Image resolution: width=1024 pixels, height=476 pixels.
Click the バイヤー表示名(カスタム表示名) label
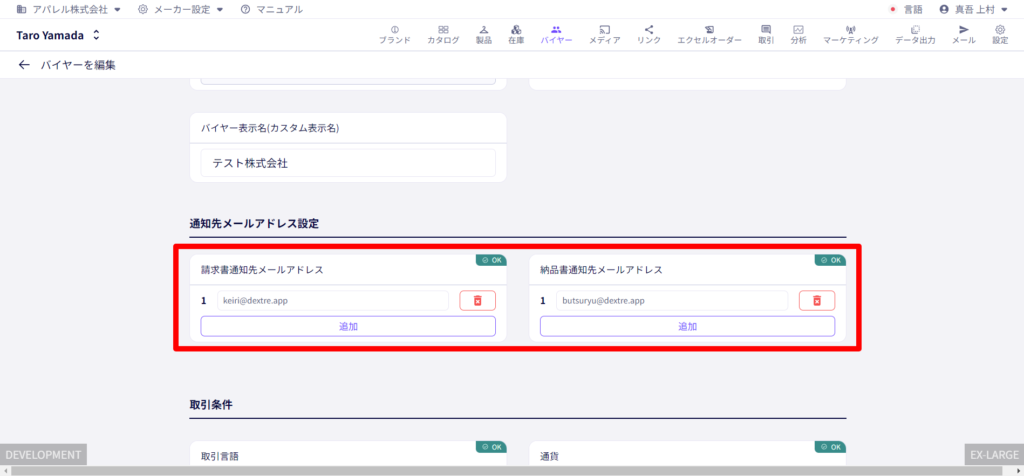[x=270, y=127]
